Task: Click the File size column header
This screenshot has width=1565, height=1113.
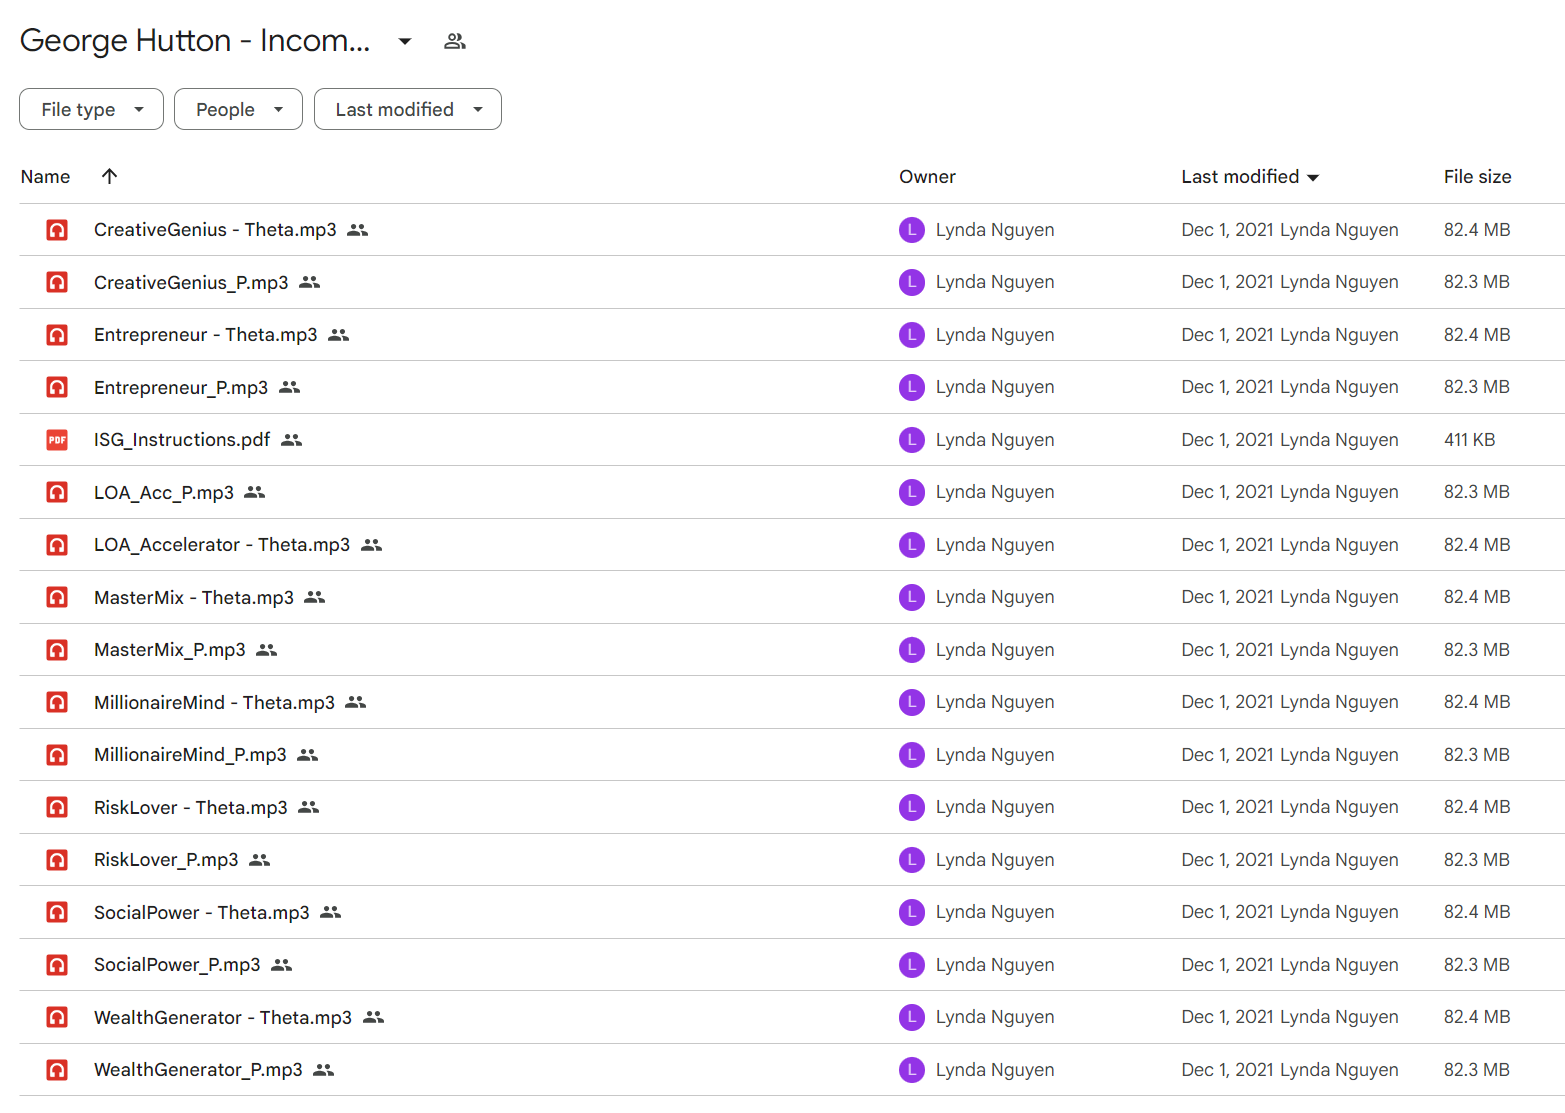Action: point(1477,177)
